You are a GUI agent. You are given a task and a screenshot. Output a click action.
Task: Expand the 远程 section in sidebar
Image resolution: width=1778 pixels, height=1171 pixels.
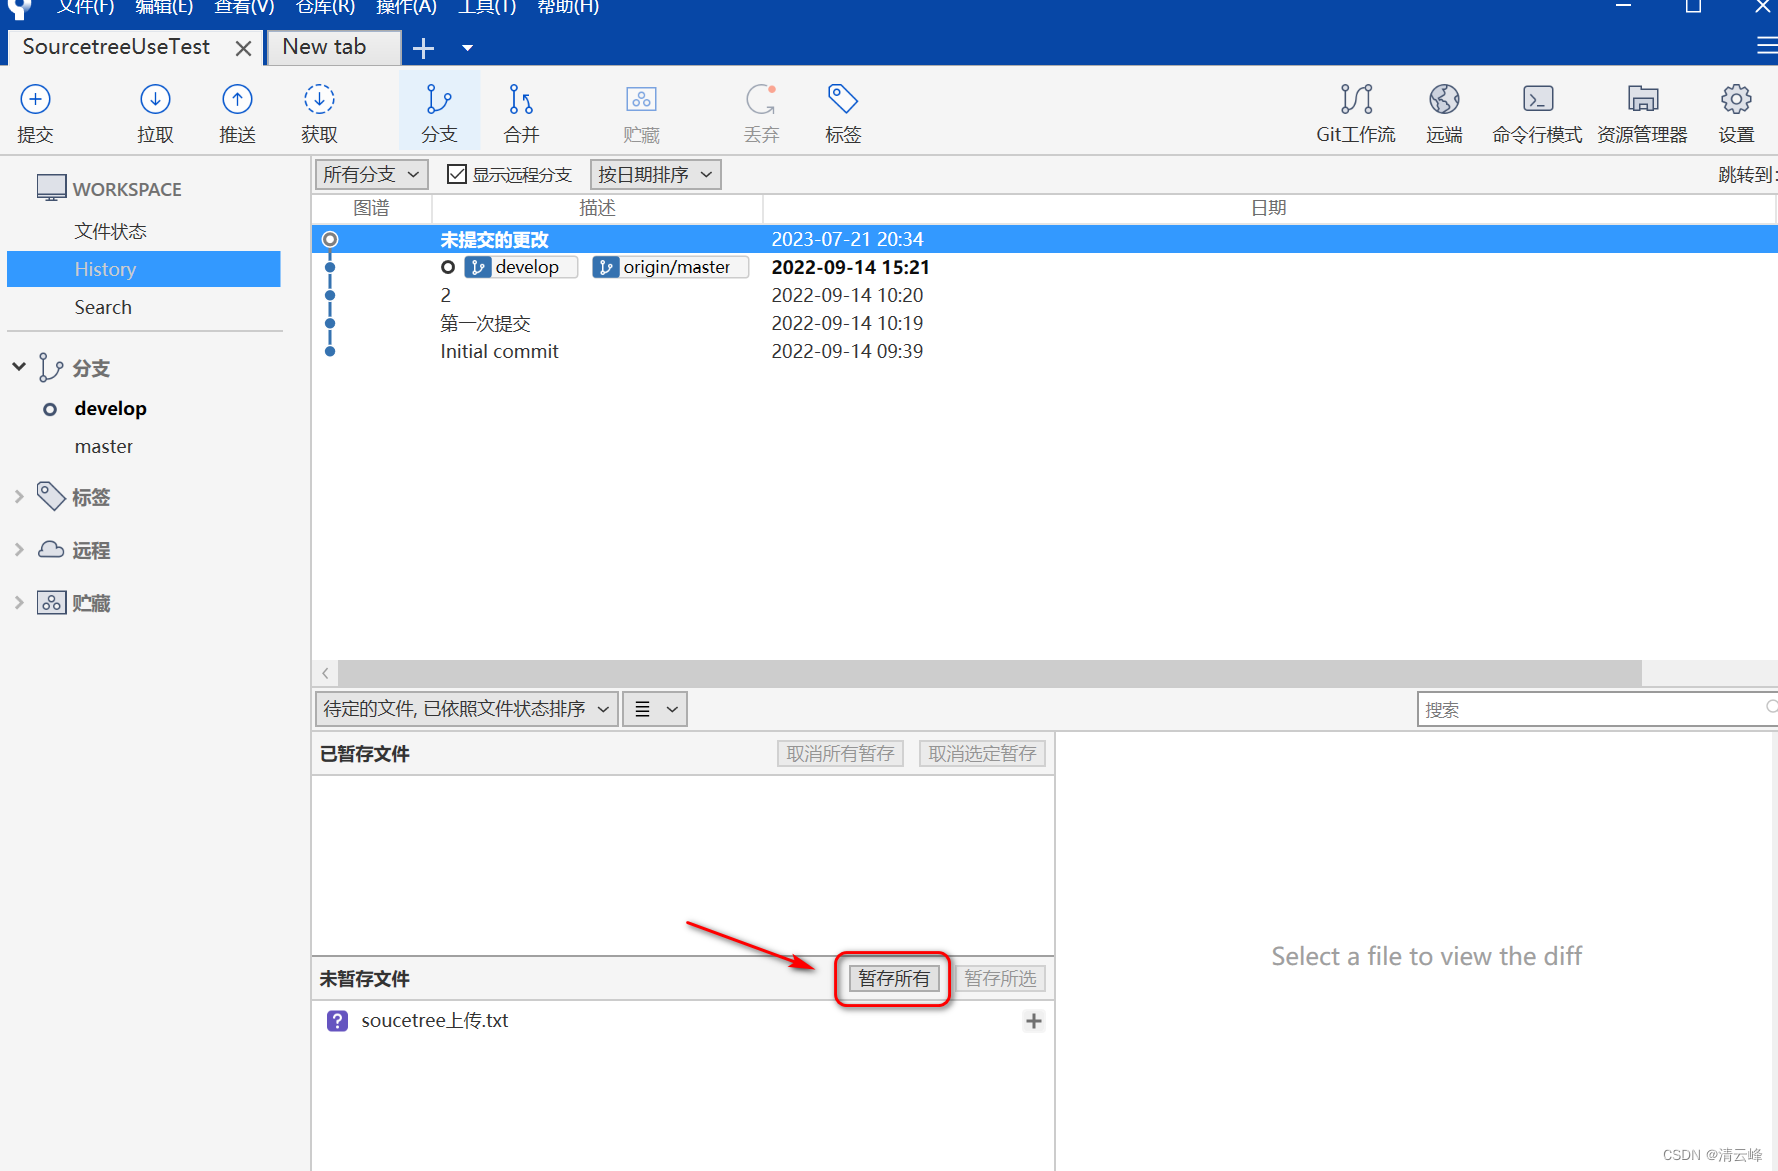[x=19, y=549]
